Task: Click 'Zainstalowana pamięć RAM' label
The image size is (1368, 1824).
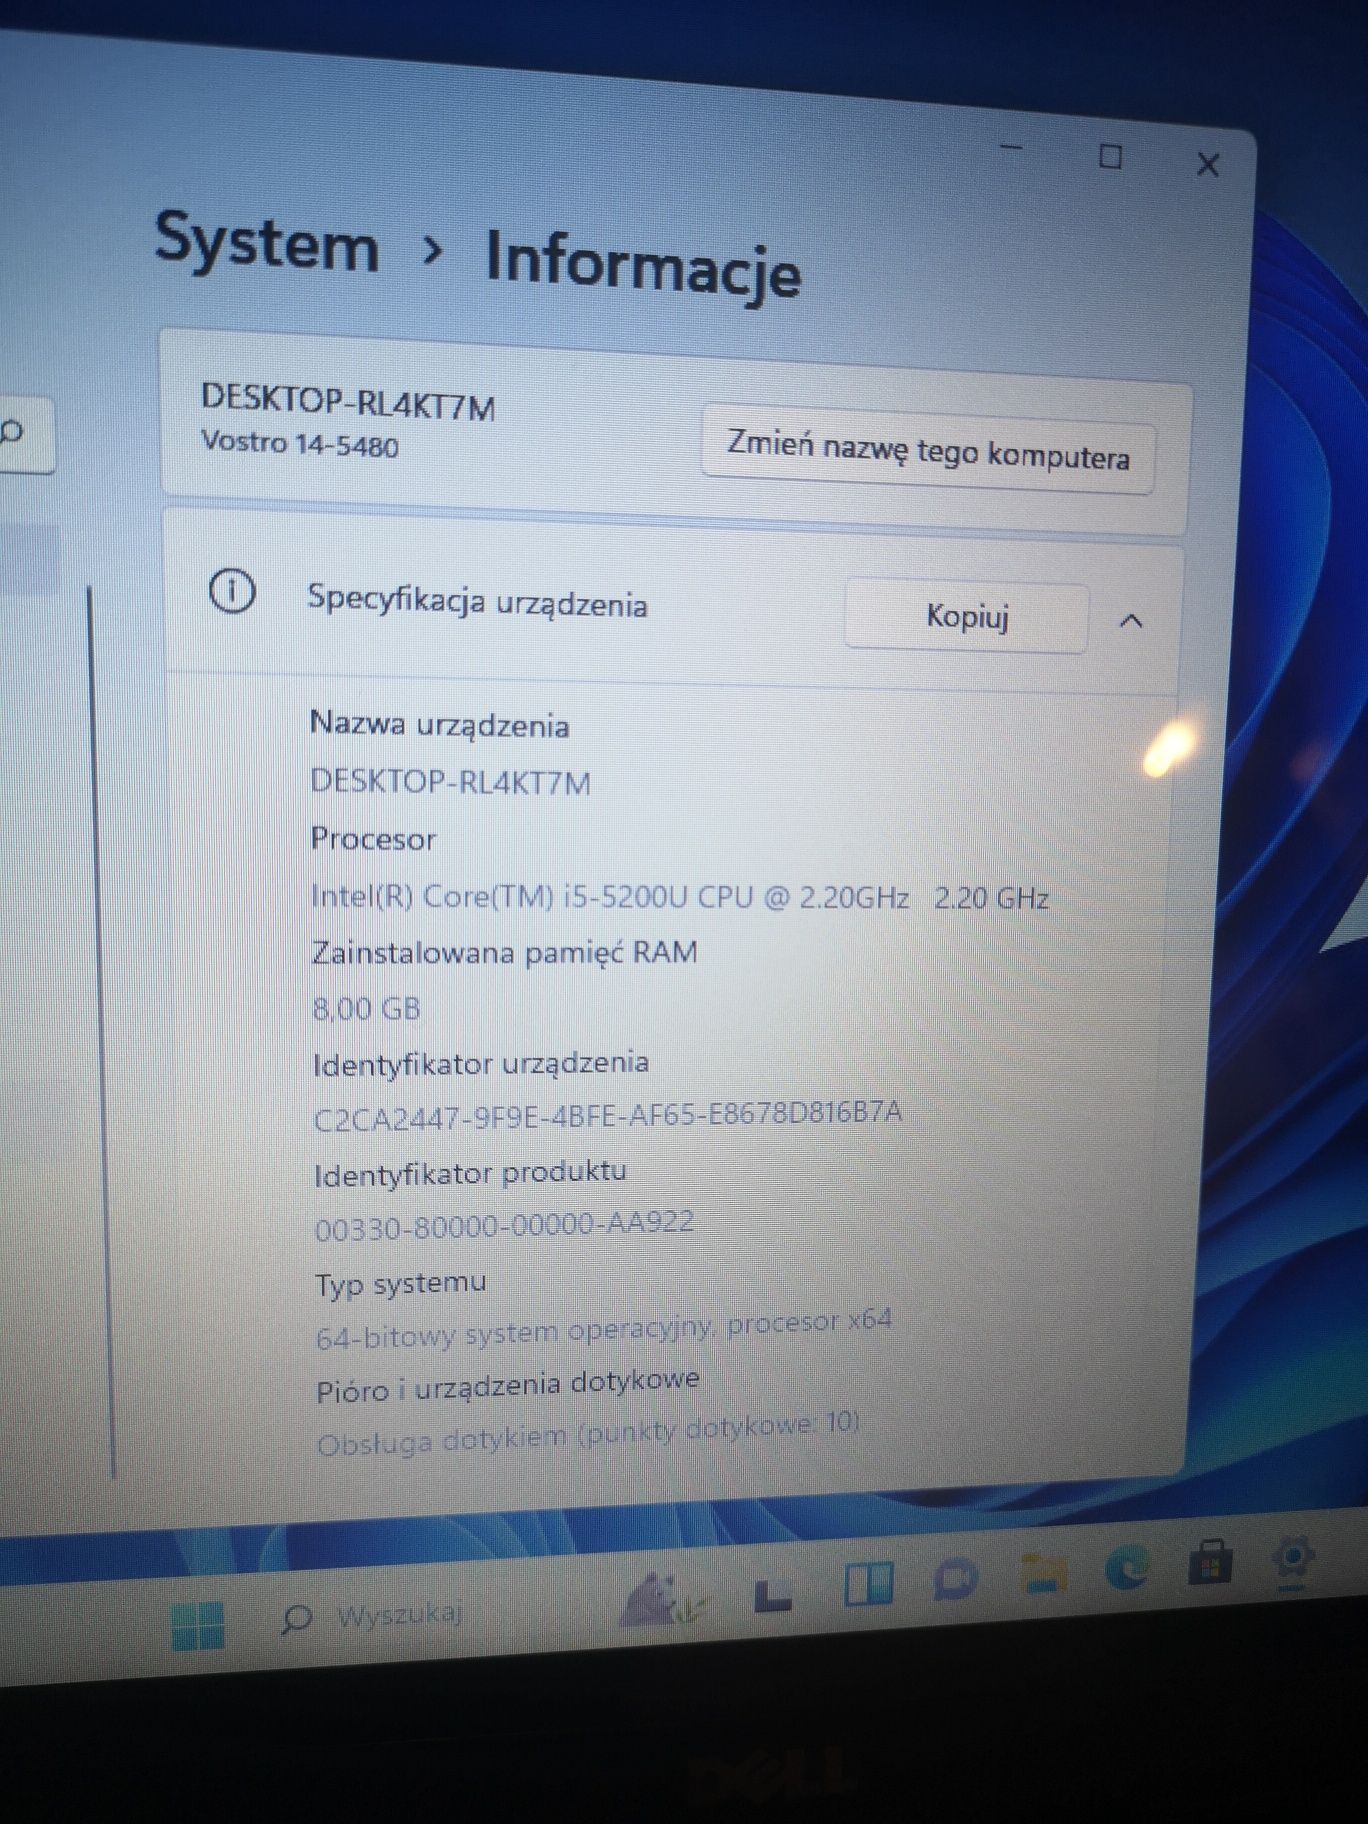Action: 505,952
